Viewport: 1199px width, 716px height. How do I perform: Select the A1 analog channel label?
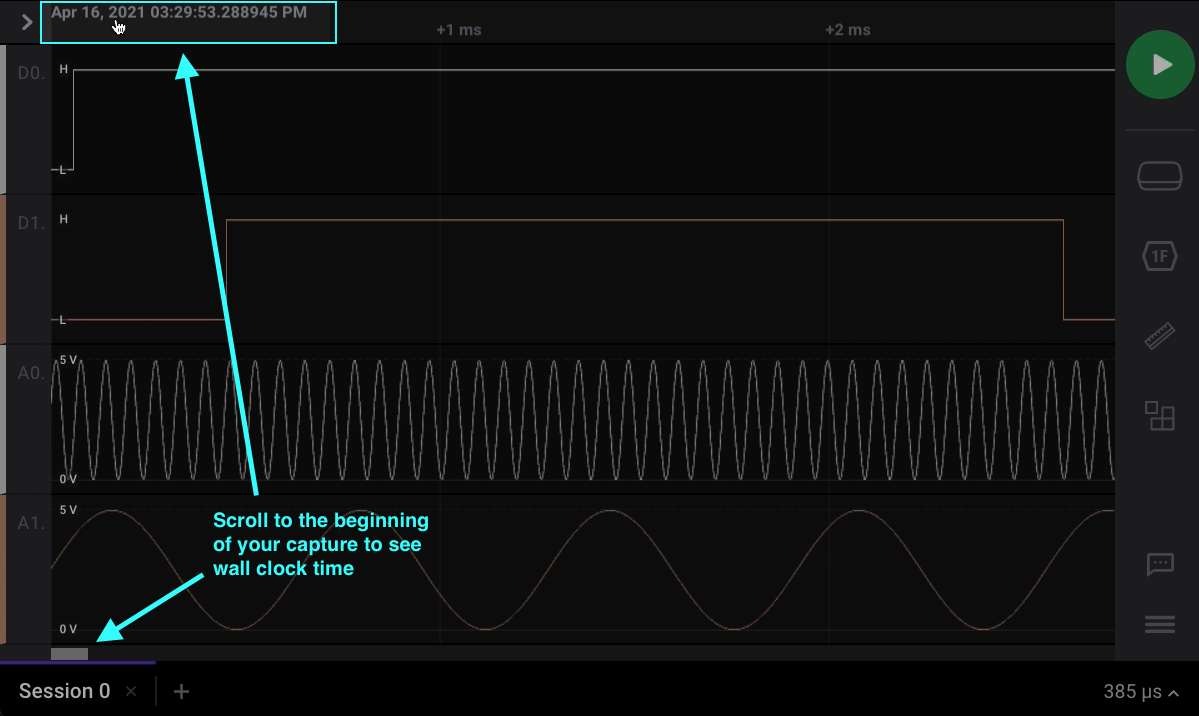(31, 523)
